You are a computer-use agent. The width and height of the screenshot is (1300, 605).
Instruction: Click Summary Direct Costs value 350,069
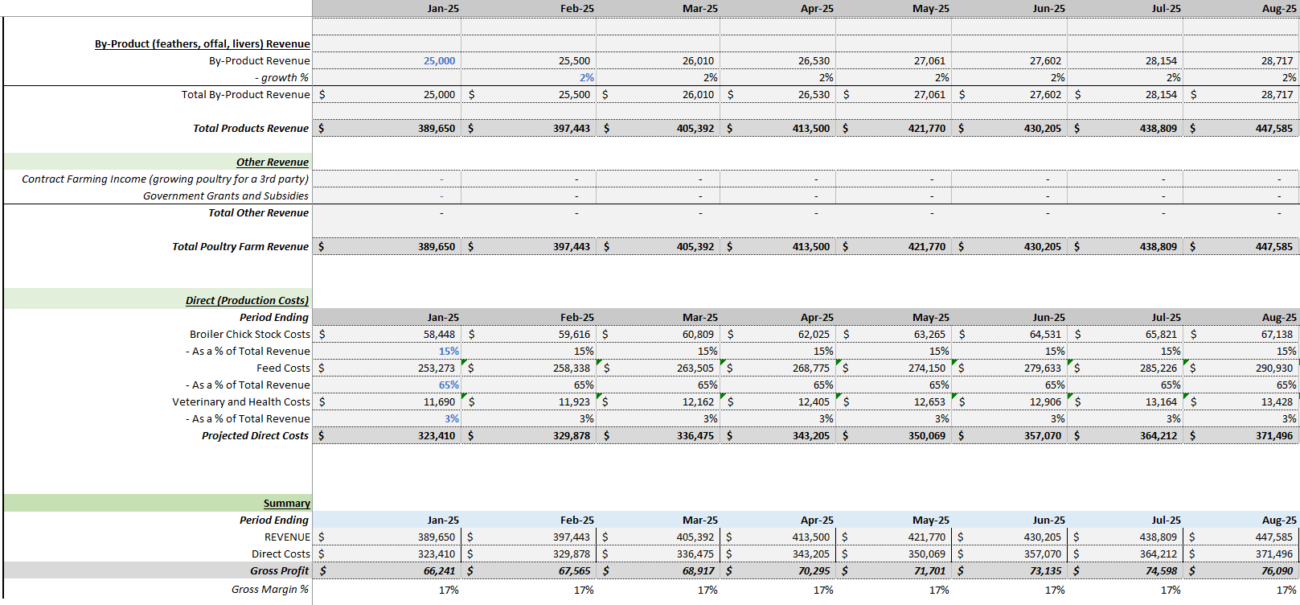[x=928, y=554]
